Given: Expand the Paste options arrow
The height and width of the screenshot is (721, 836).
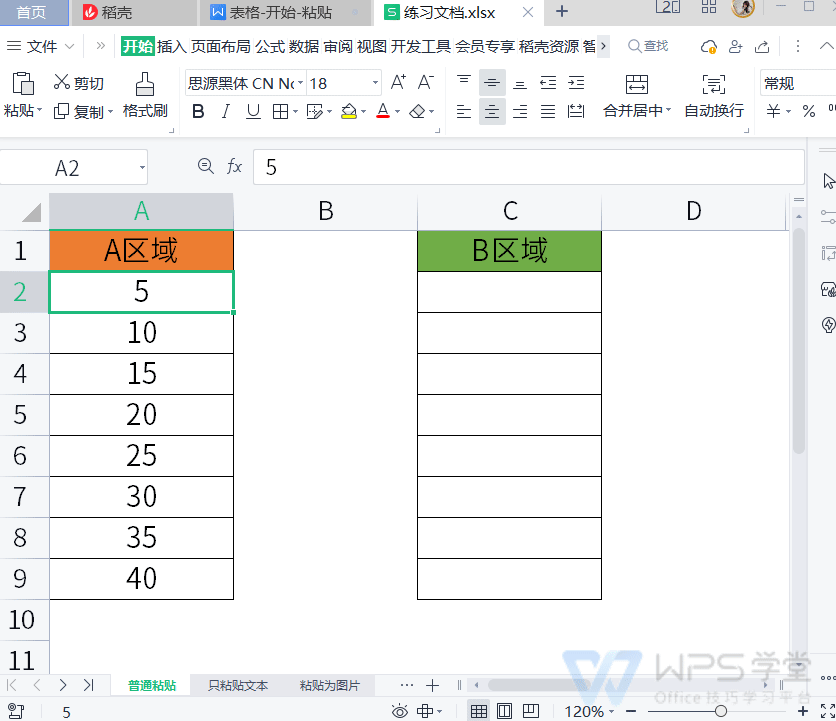Looking at the screenshot, I should (39, 111).
